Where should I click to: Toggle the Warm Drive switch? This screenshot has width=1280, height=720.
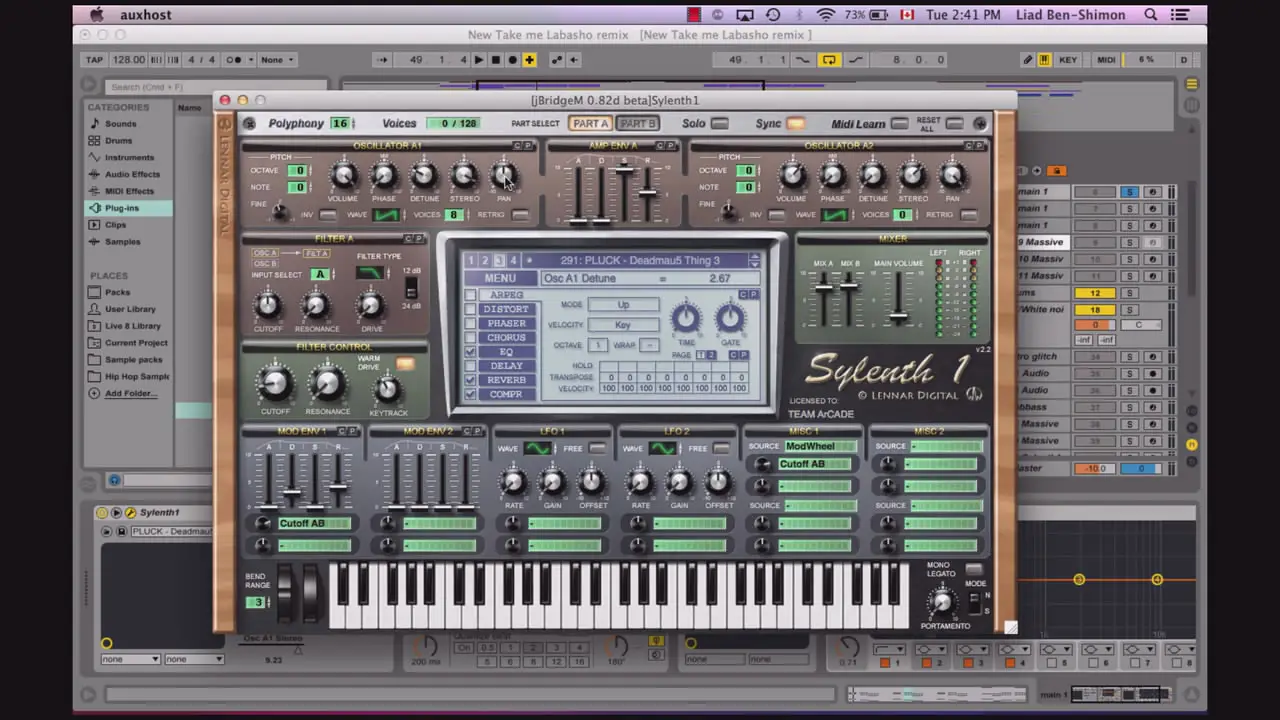[405, 364]
